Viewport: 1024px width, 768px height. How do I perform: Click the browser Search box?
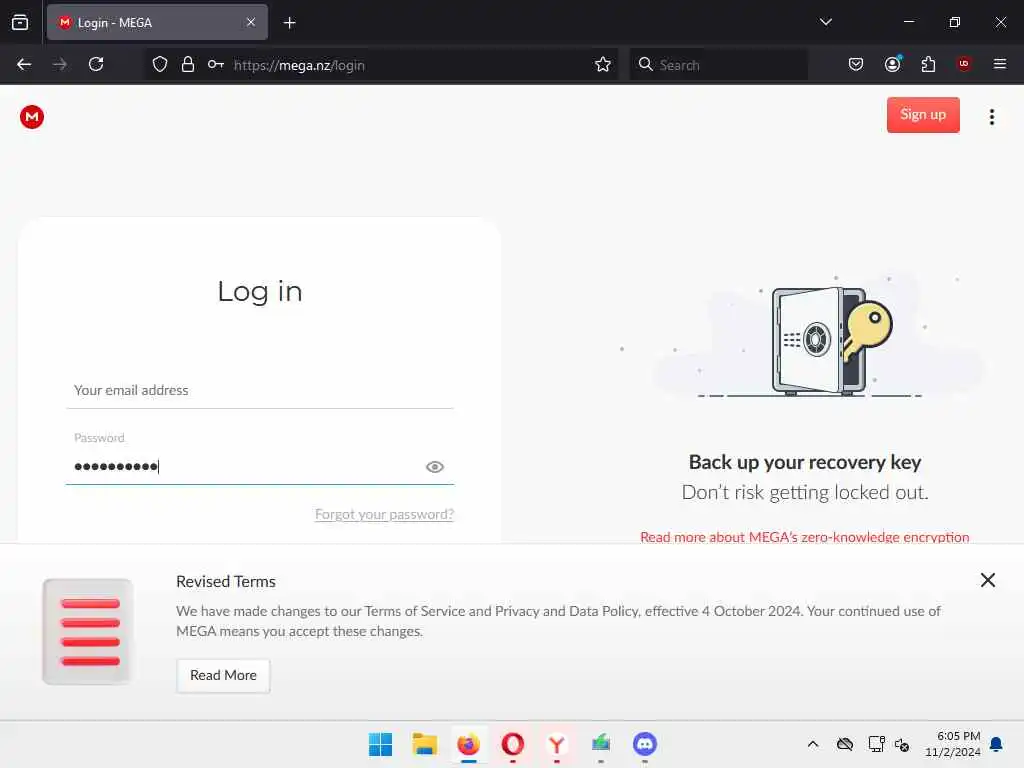tap(718, 65)
